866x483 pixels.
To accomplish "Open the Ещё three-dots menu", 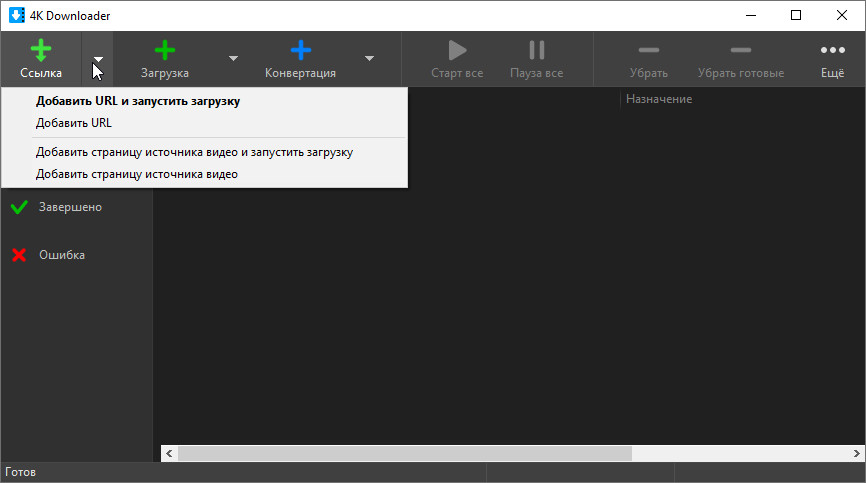I will click(x=832, y=51).
